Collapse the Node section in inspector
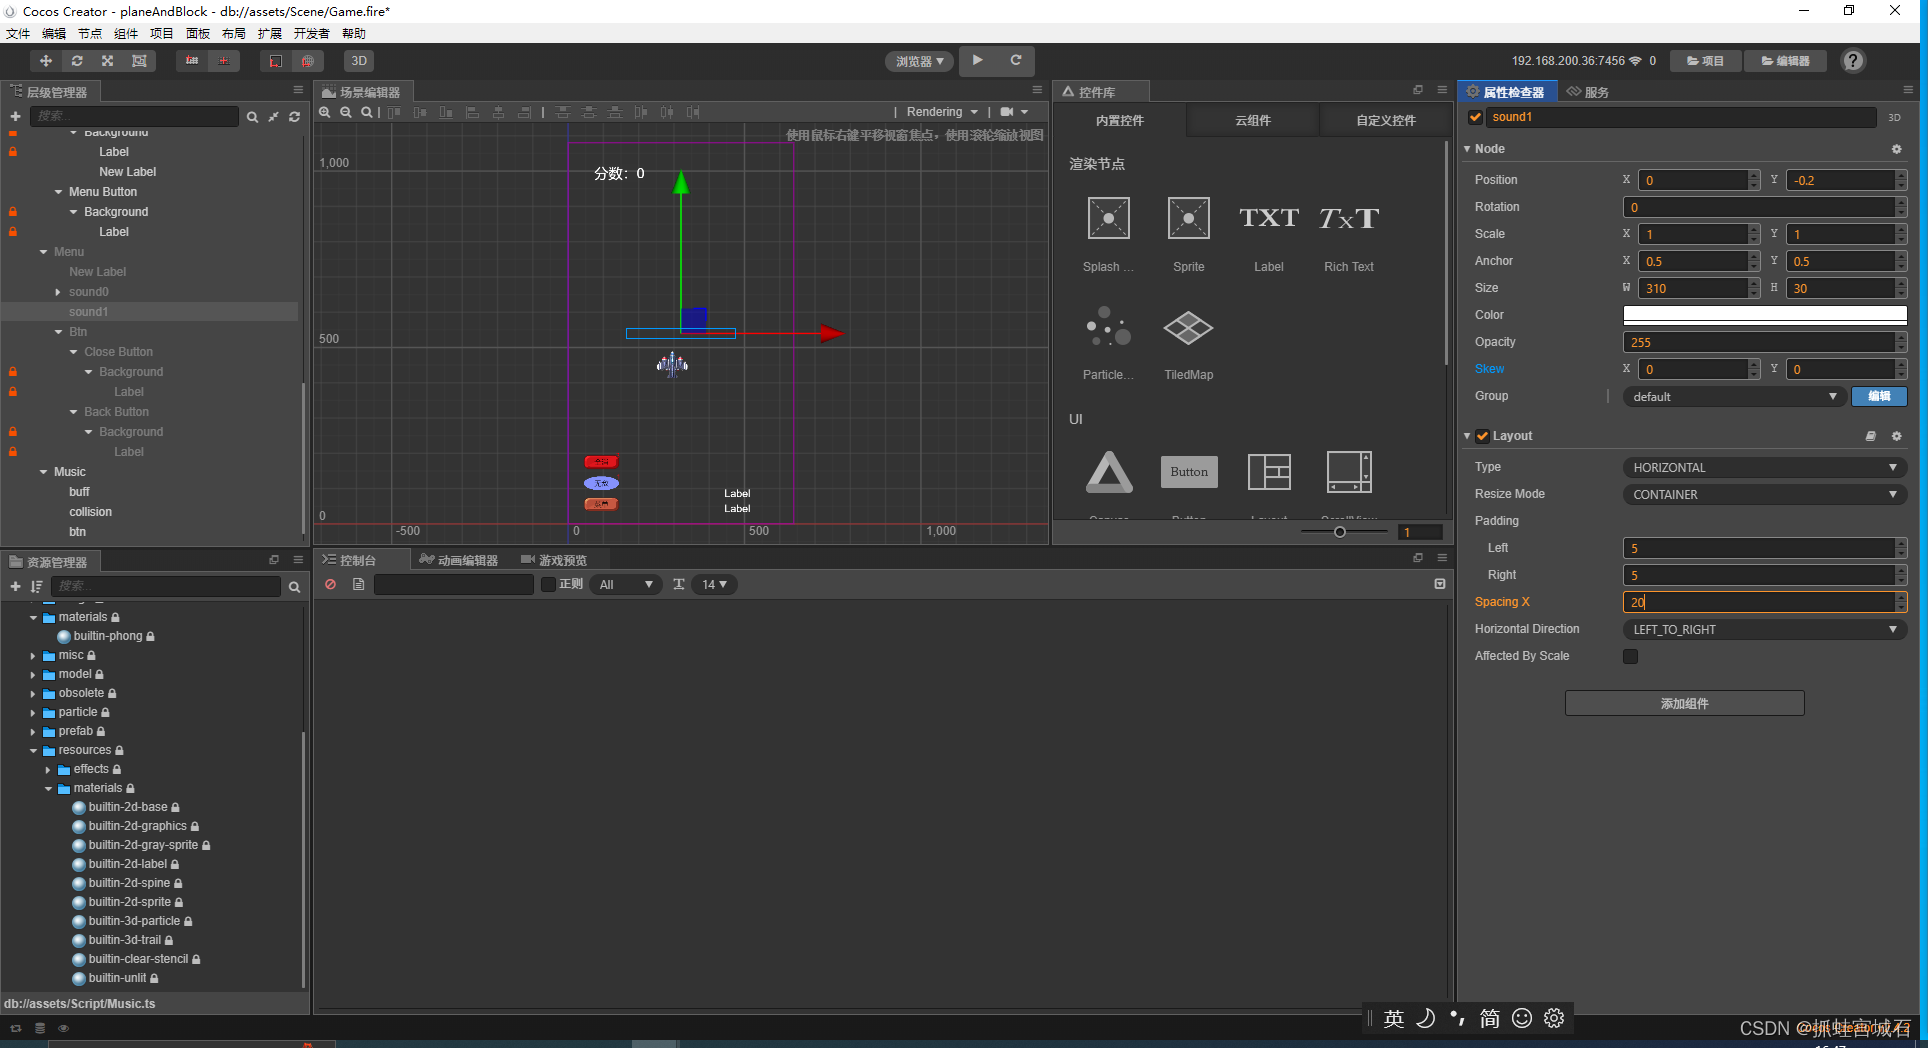Image resolution: width=1928 pixels, height=1048 pixels. [x=1467, y=149]
